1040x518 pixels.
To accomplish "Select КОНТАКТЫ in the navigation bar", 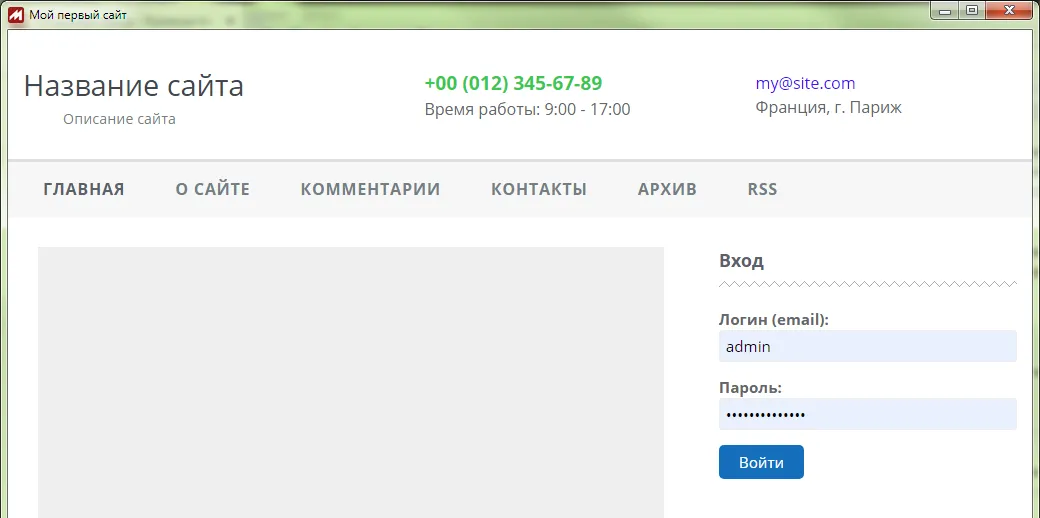I will [538, 189].
